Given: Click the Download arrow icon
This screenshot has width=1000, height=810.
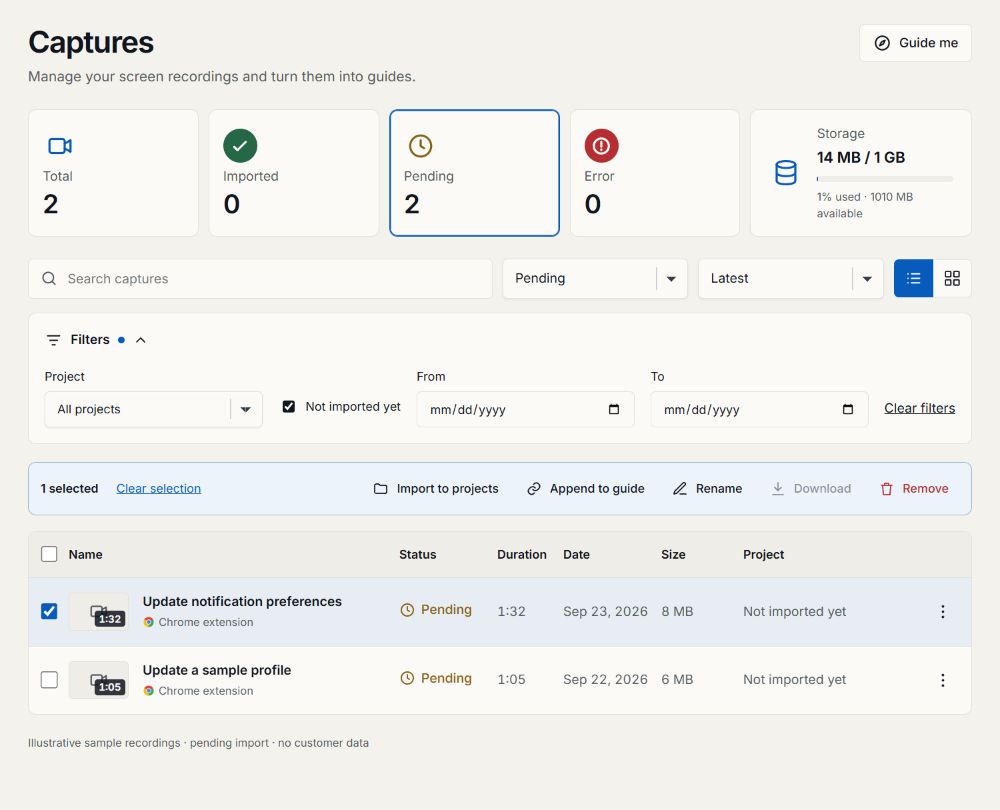Looking at the screenshot, I should tap(777, 489).
